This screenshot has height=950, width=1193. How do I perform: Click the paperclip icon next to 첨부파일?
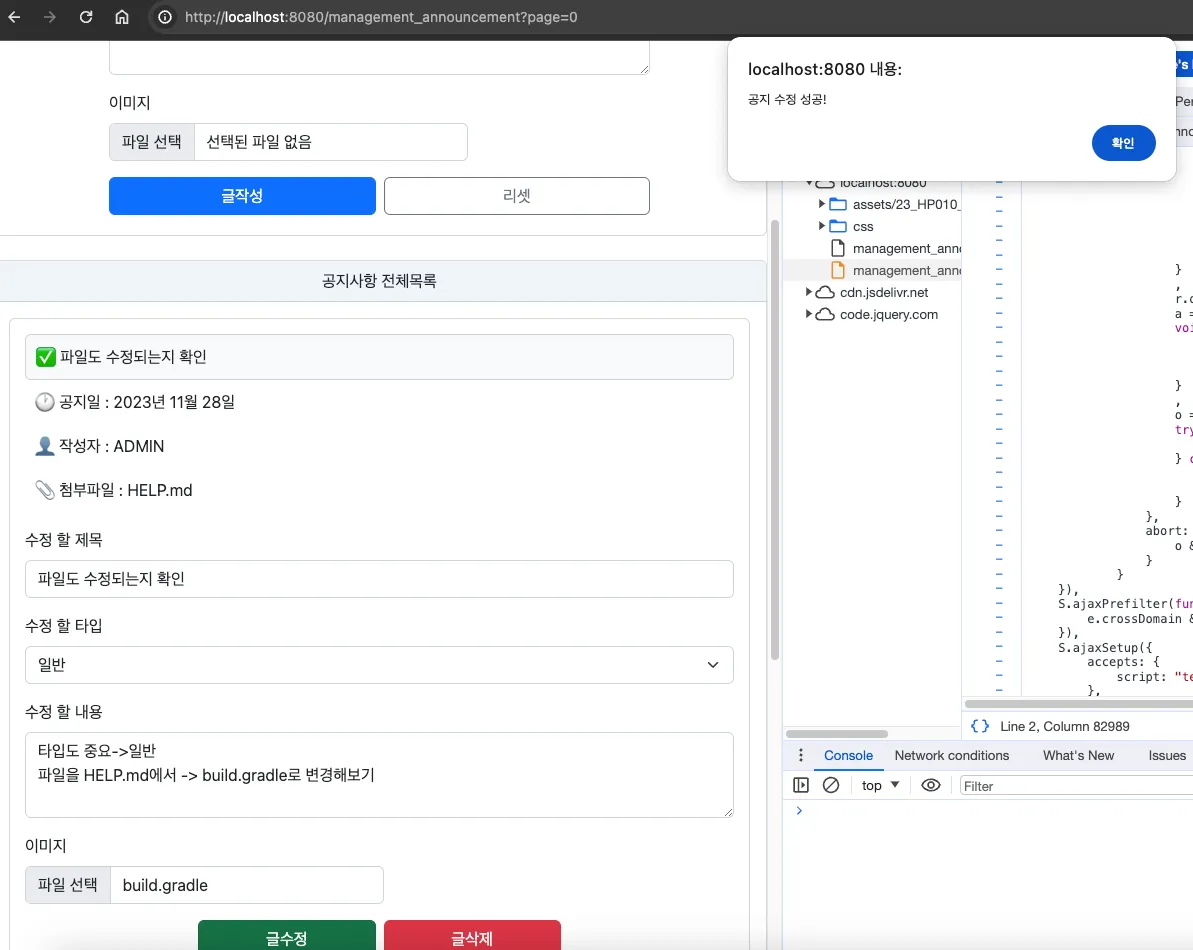pos(45,491)
